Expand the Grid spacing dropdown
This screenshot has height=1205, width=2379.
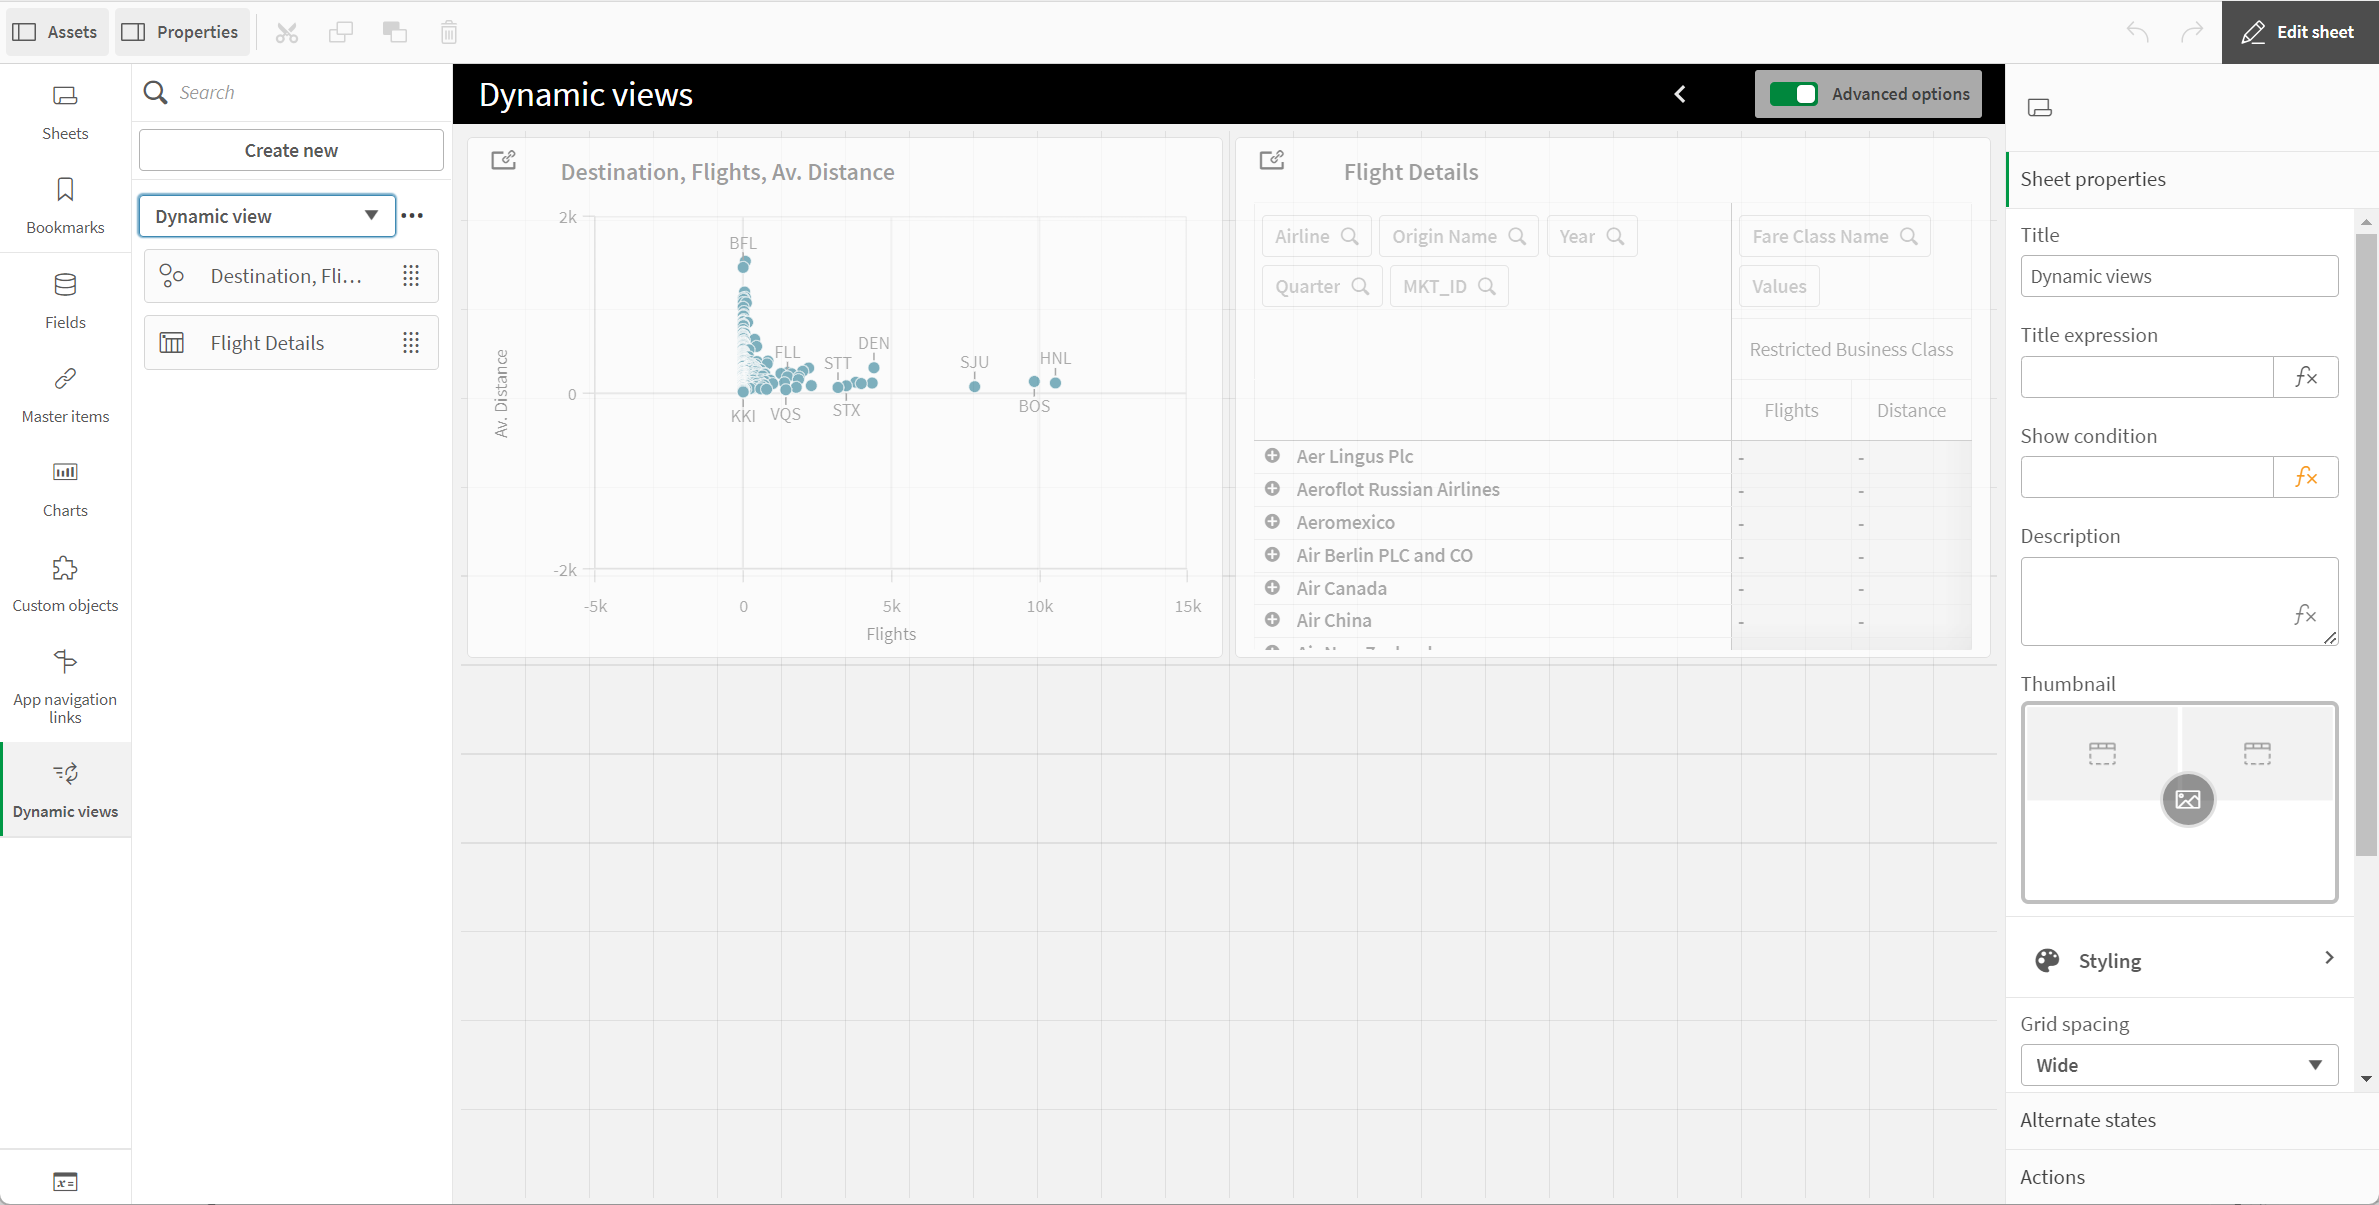coord(2175,1065)
